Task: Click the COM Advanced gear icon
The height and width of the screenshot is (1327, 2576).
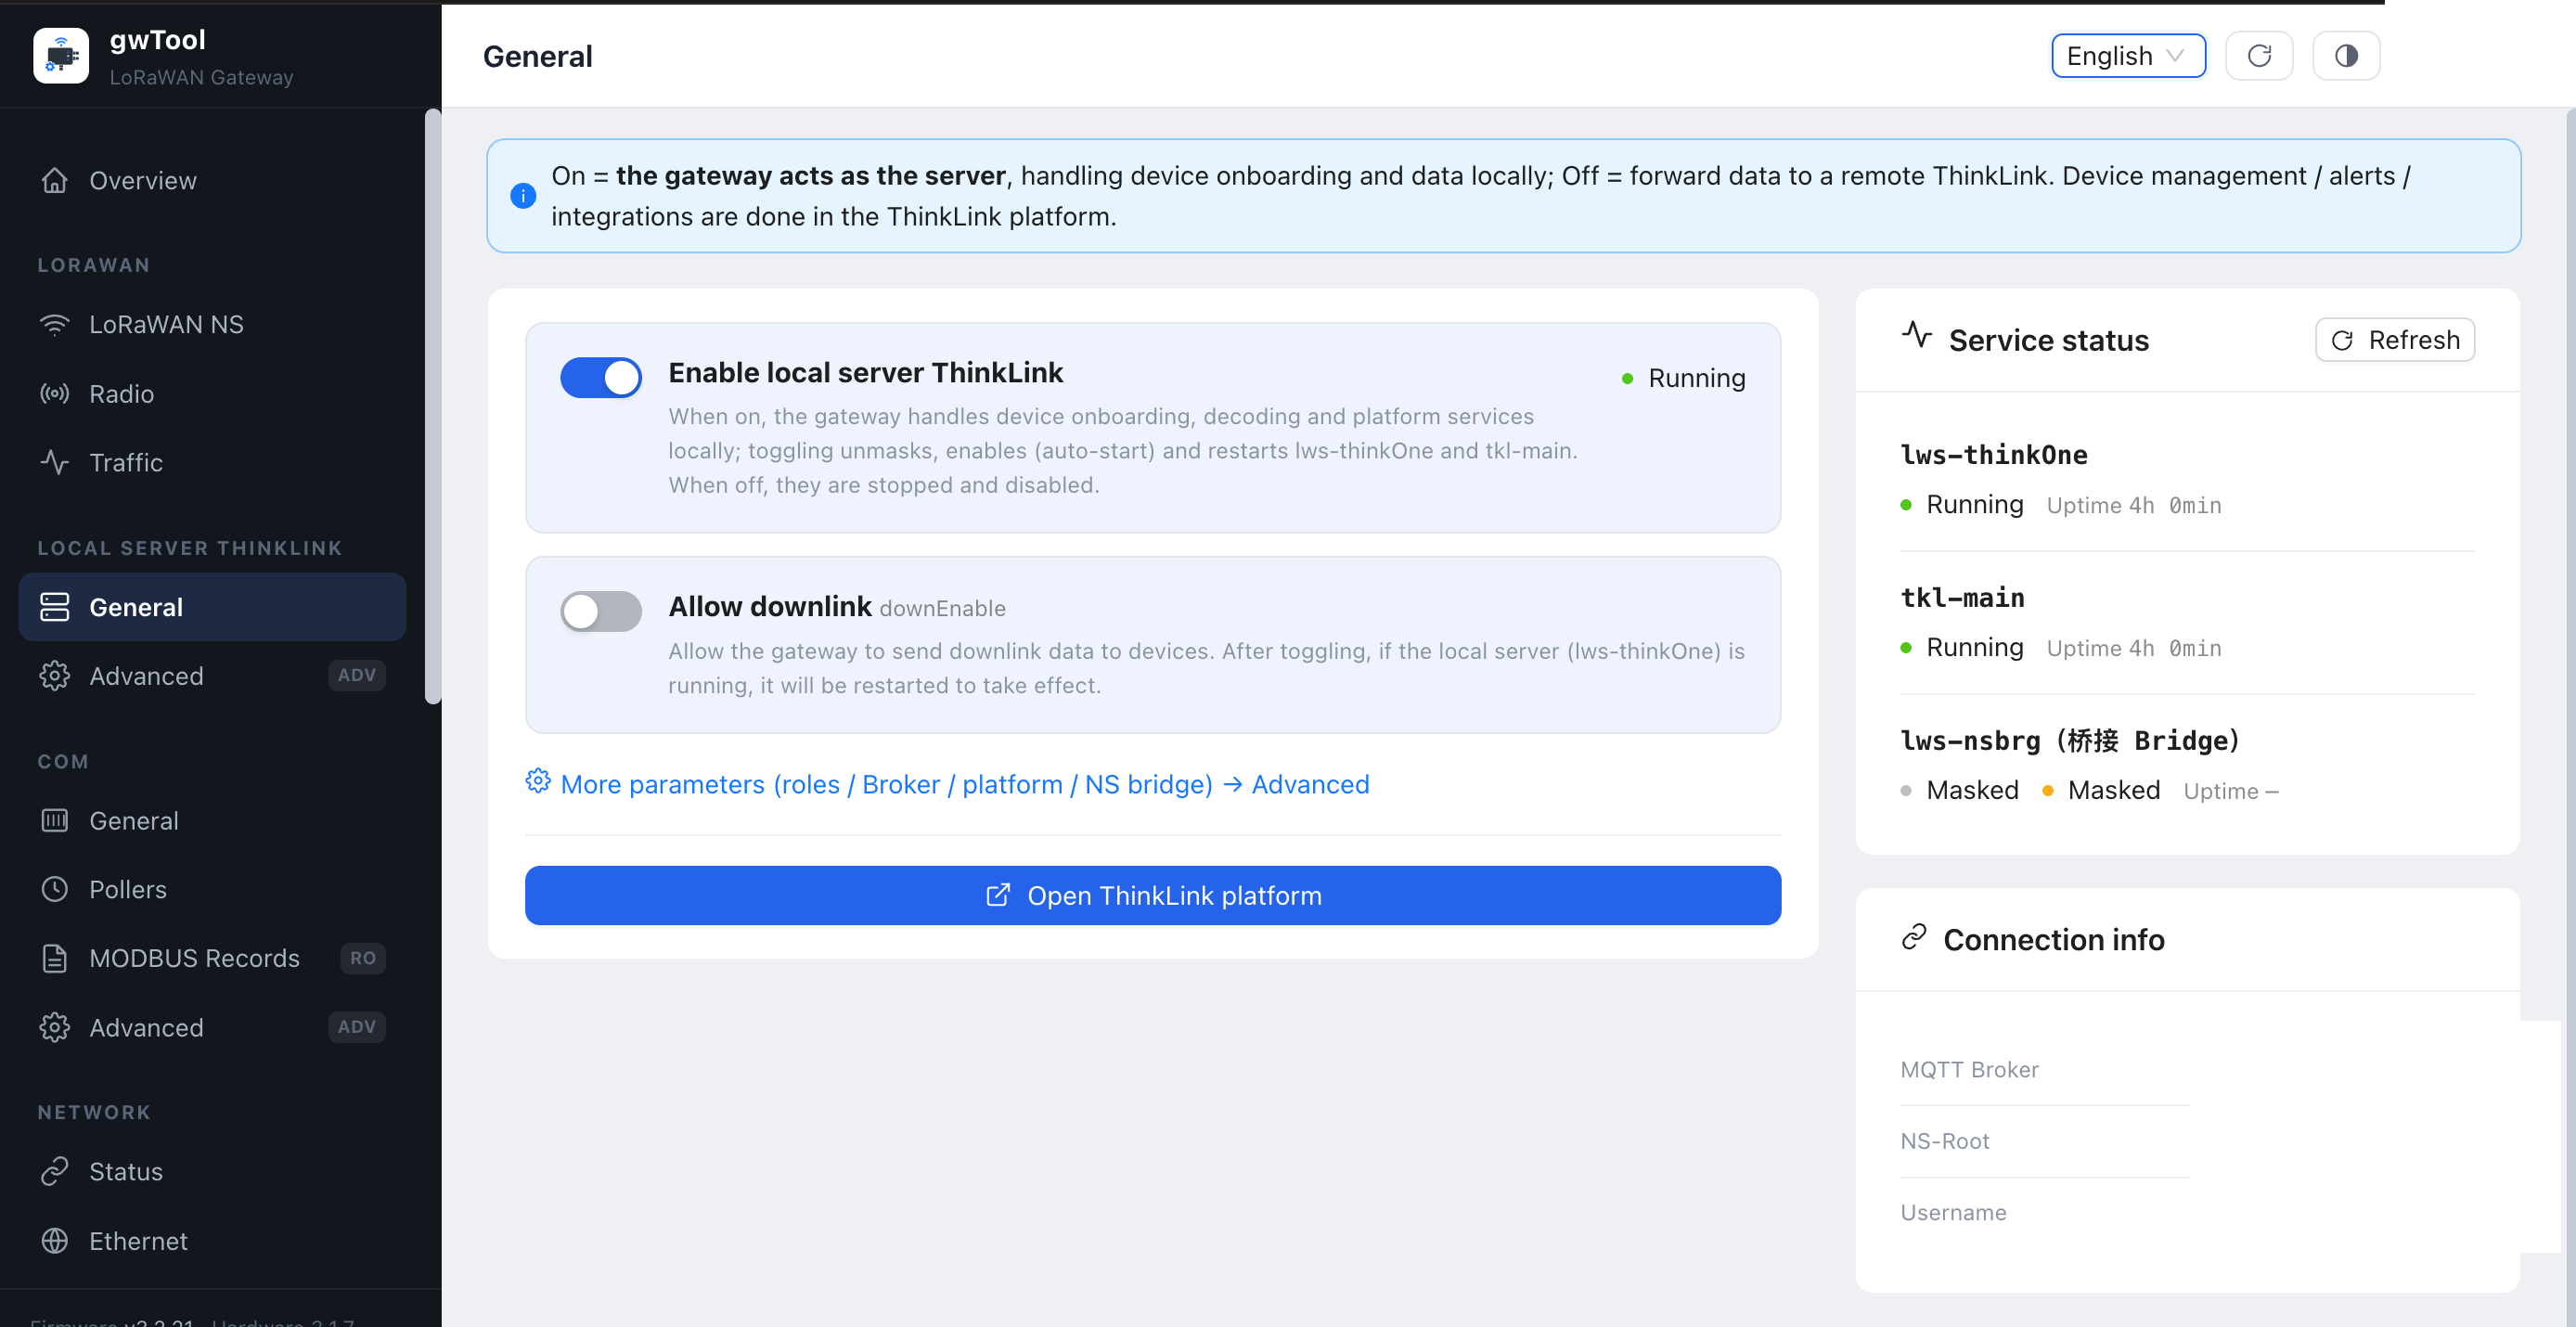Action: tap(55, 1027)
